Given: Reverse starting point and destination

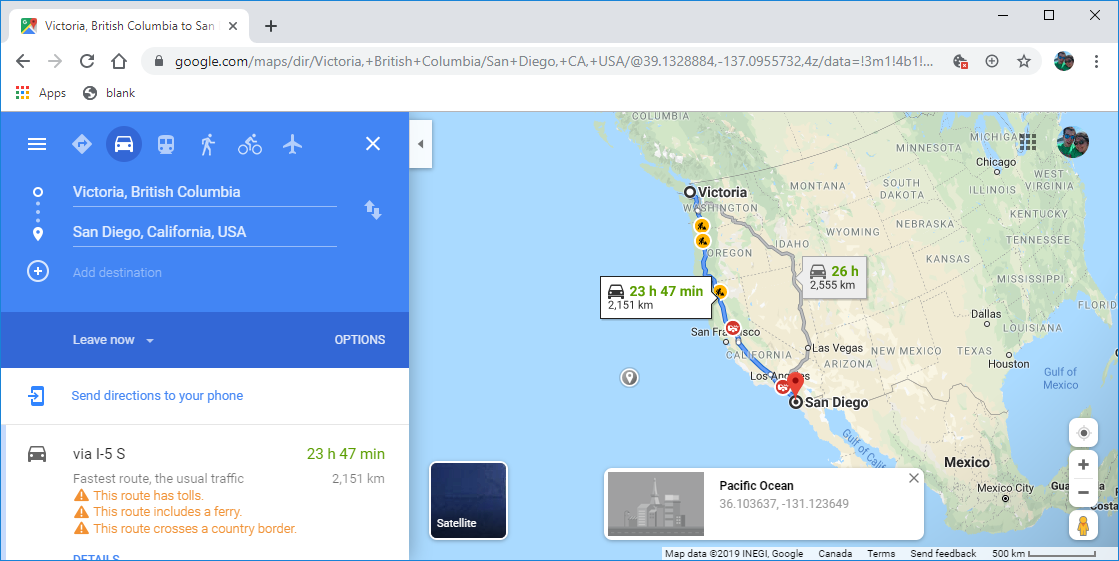Looking at the screenshot, I should [x=373, y=210].
